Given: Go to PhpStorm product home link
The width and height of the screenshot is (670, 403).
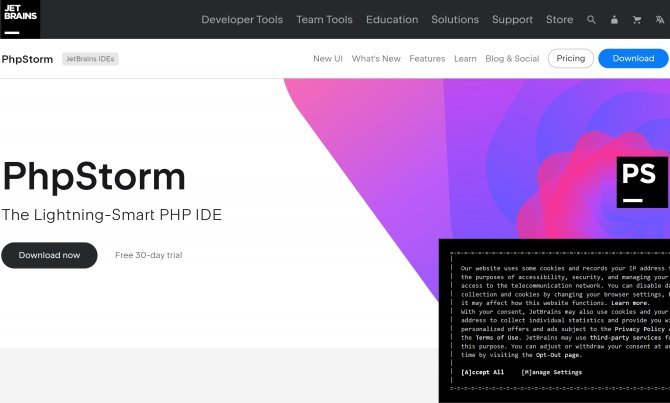Looking at the screenshot, I should 27,59.
